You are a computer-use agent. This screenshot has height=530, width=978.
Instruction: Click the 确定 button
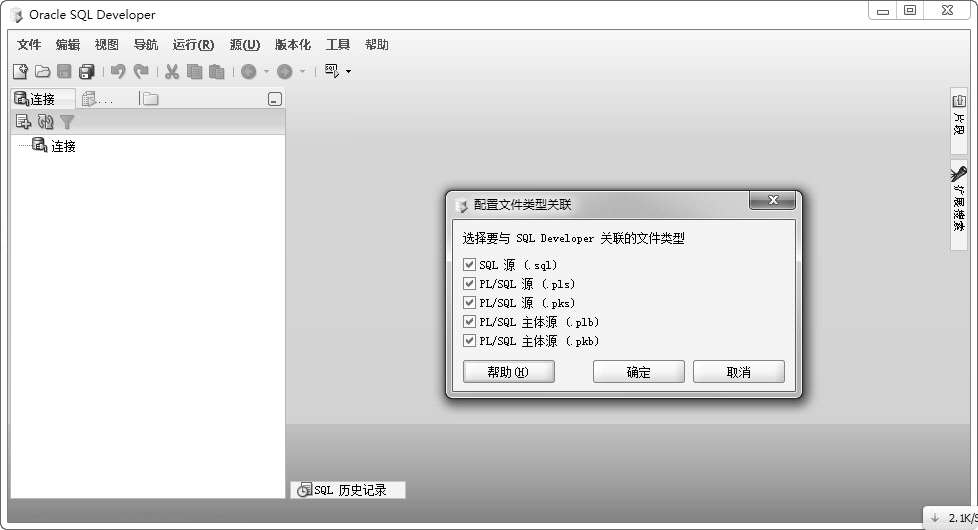tap(639, 372)
